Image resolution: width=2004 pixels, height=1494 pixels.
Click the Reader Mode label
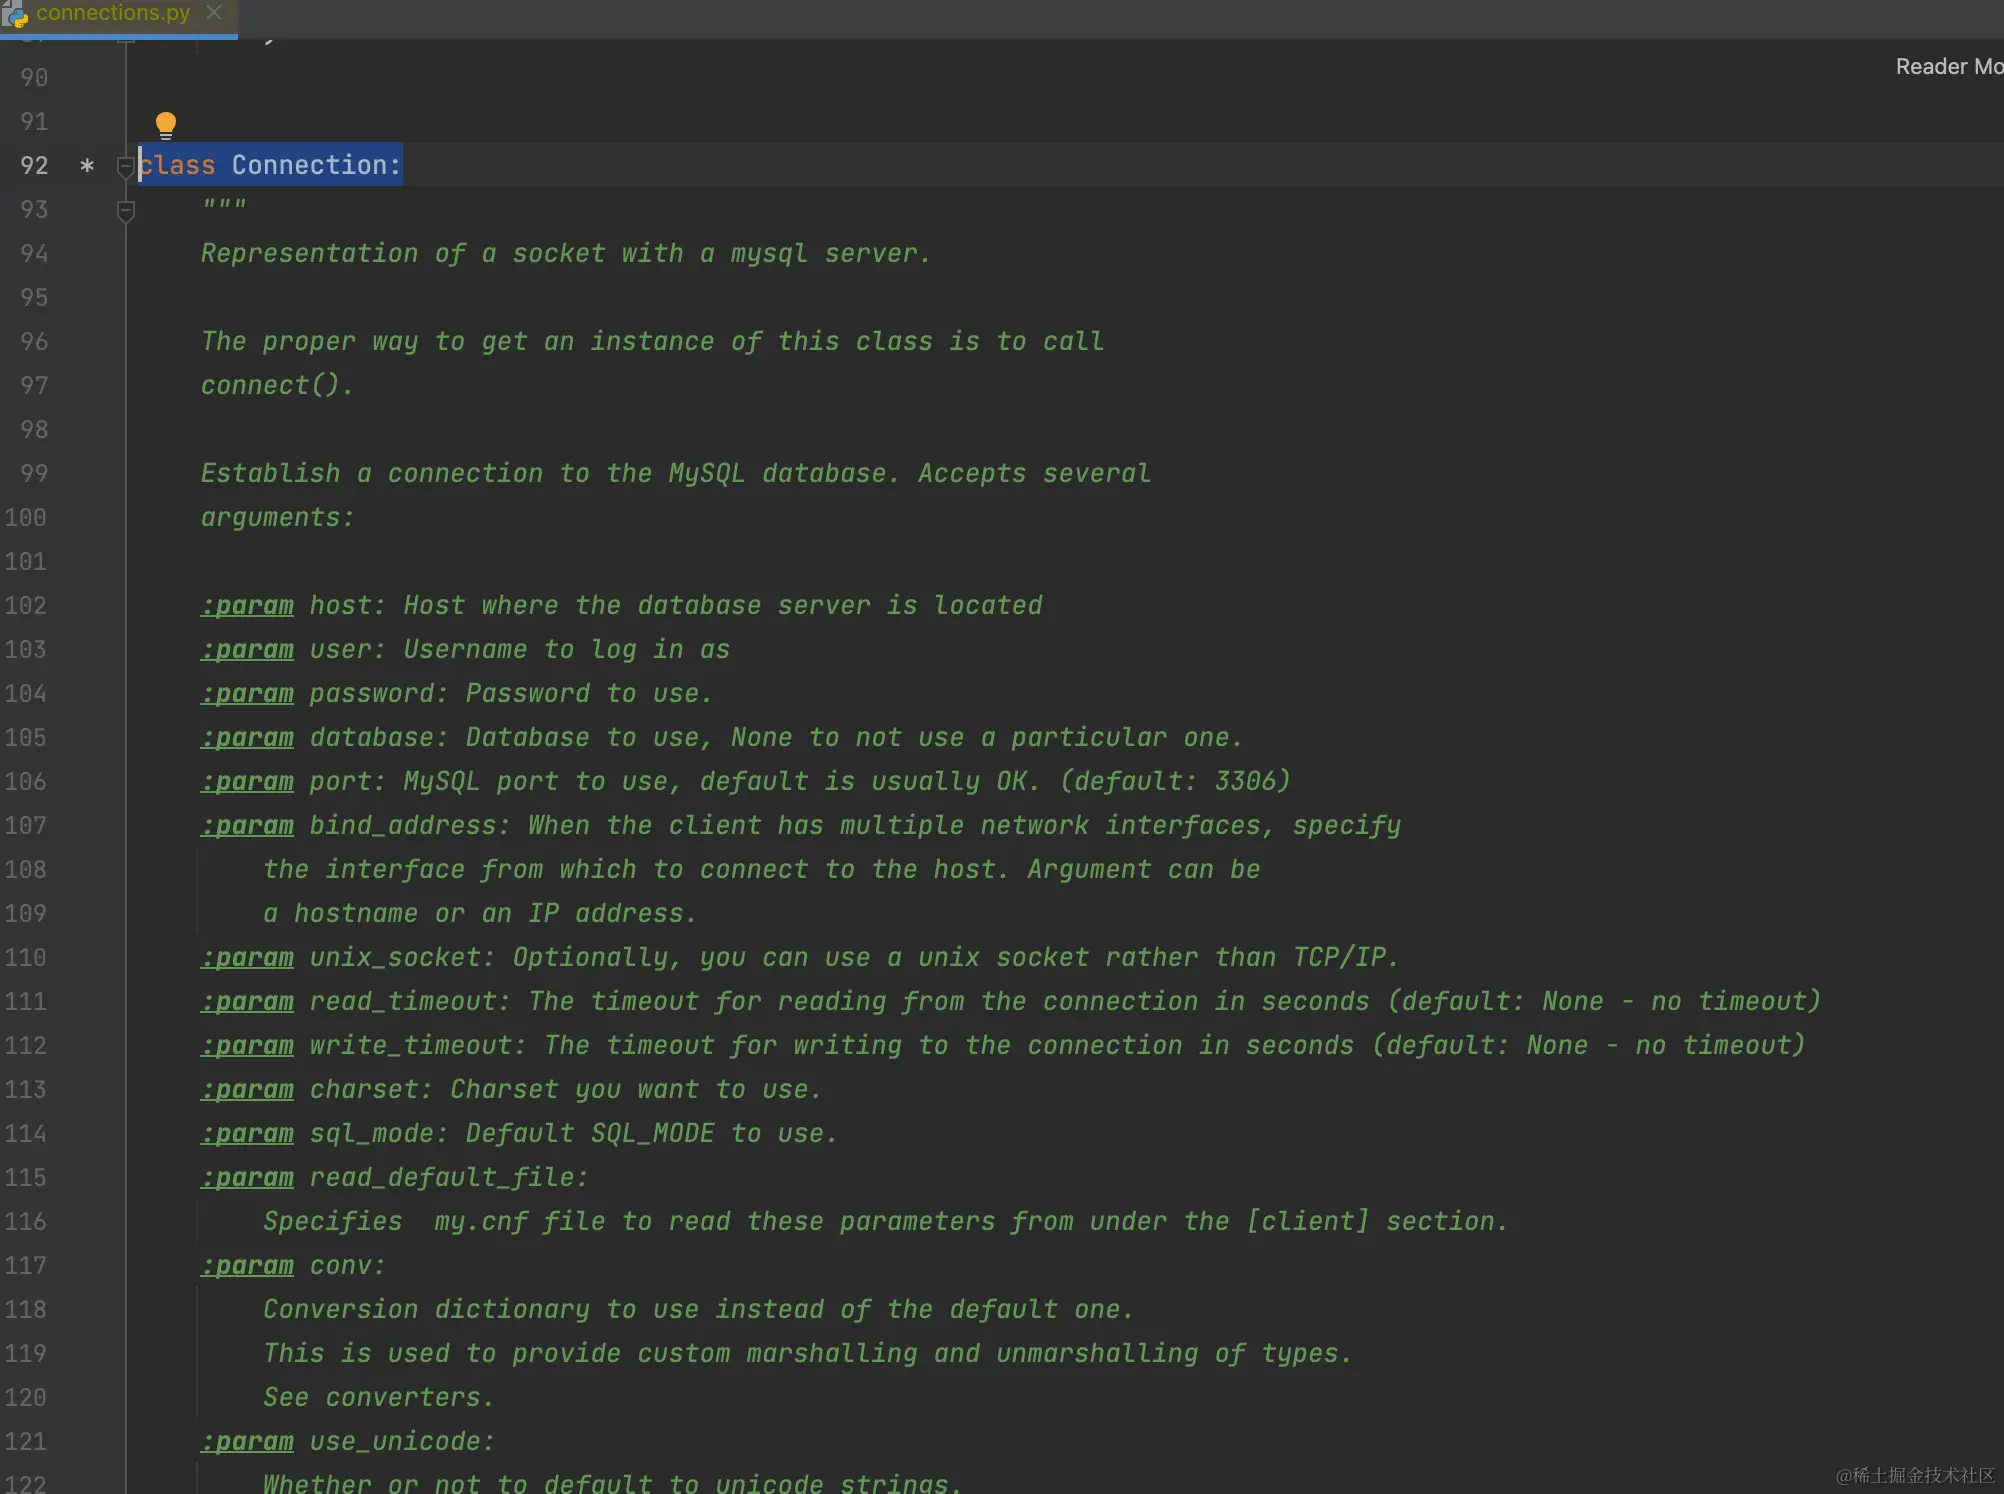1948,67
